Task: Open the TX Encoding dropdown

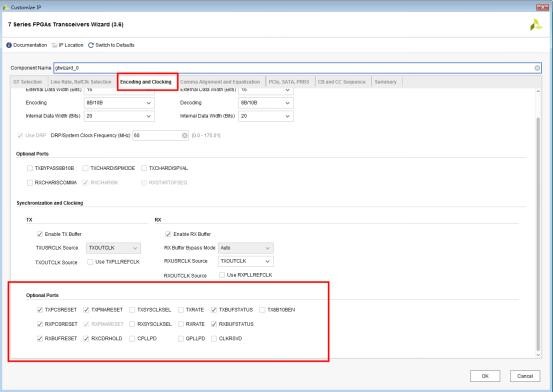Action: coord(118,103)
